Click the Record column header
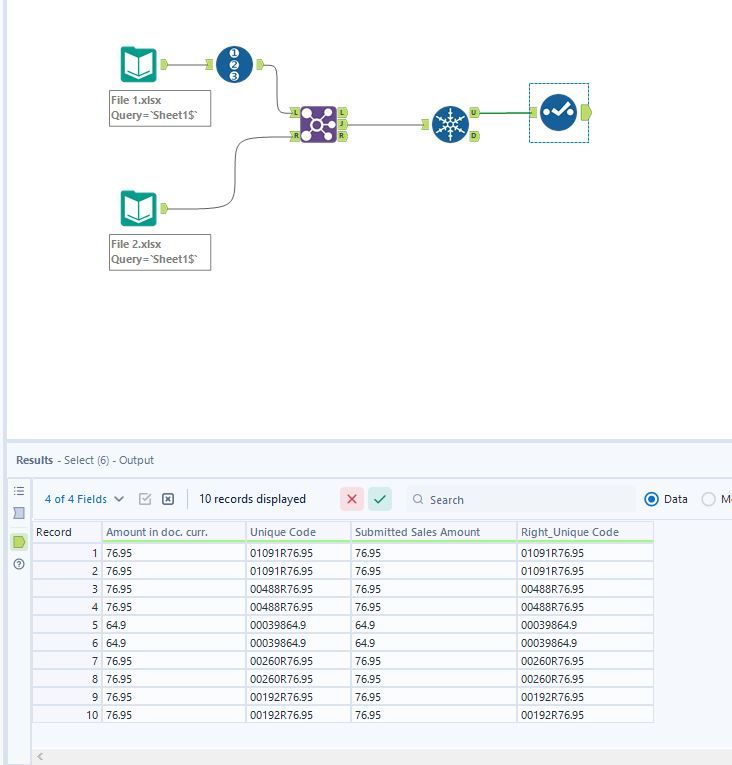 click(x=67, y=532)
